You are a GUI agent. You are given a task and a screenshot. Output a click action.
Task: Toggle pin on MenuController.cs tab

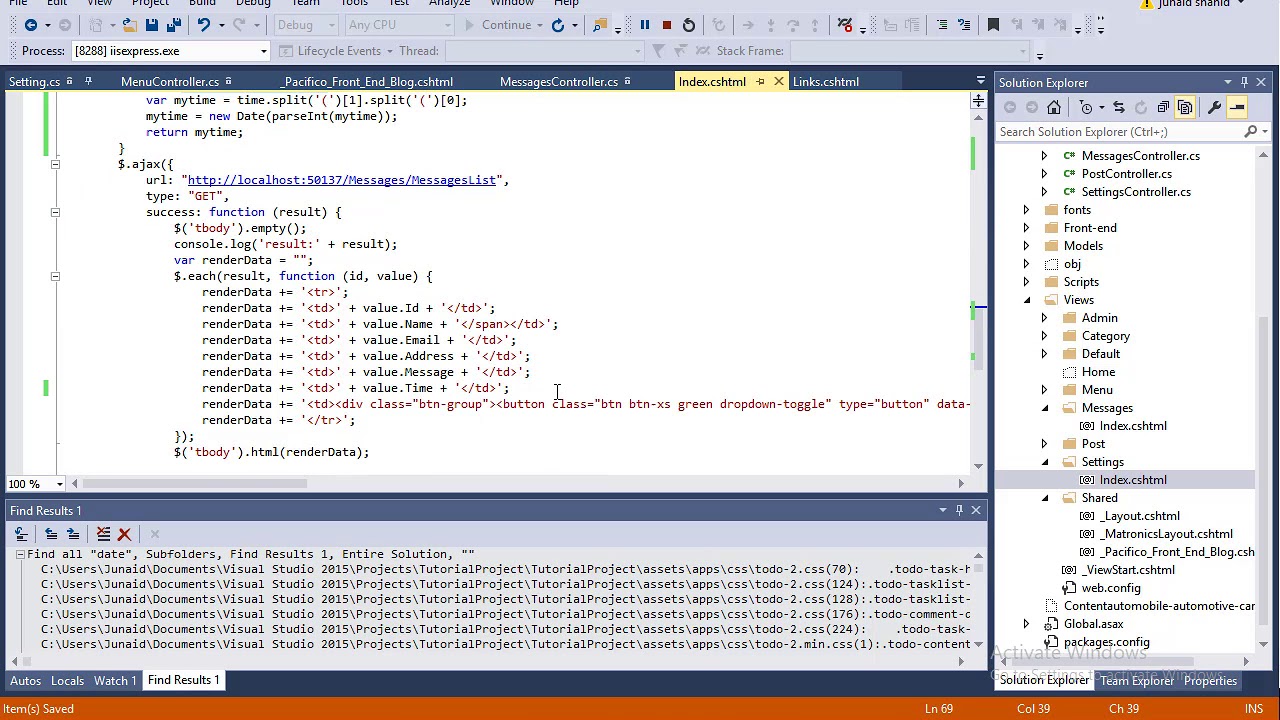228,82
